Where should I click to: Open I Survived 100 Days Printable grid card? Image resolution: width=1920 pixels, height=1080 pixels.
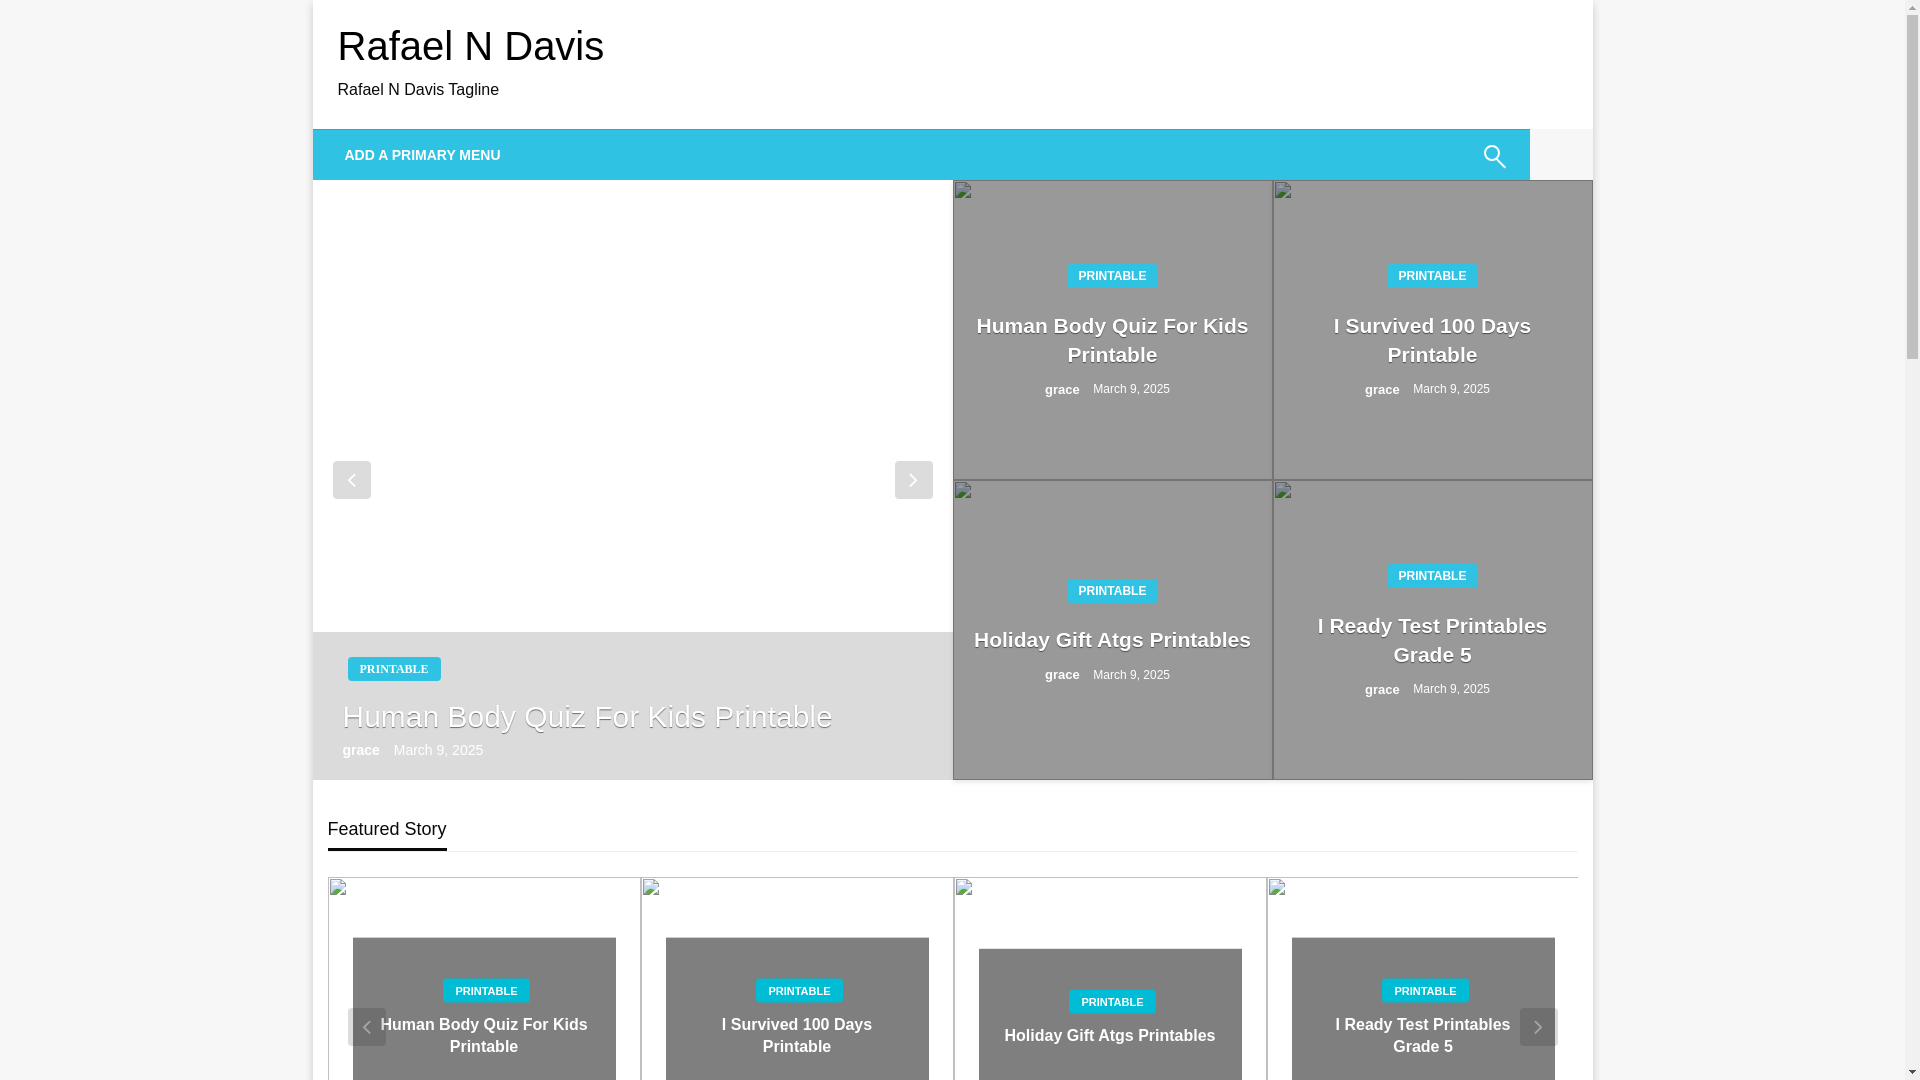(x=1432, y=340)
